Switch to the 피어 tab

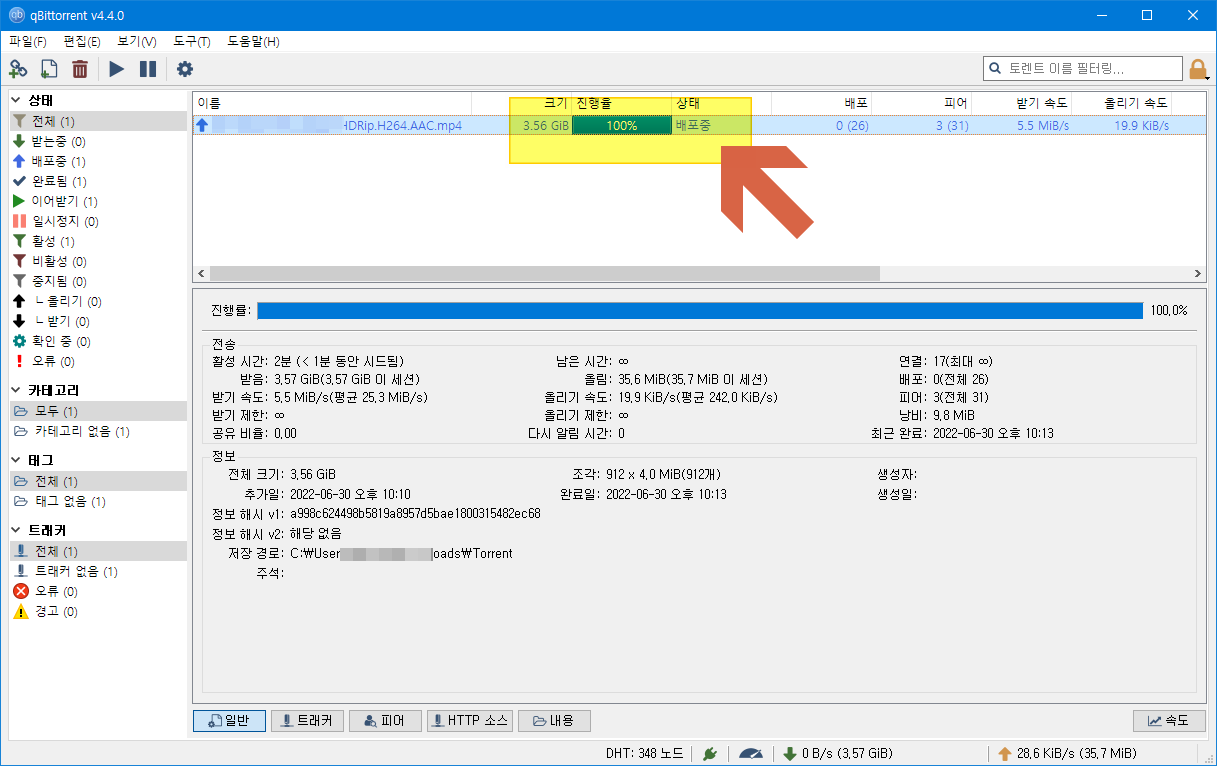tap(386, 721)
